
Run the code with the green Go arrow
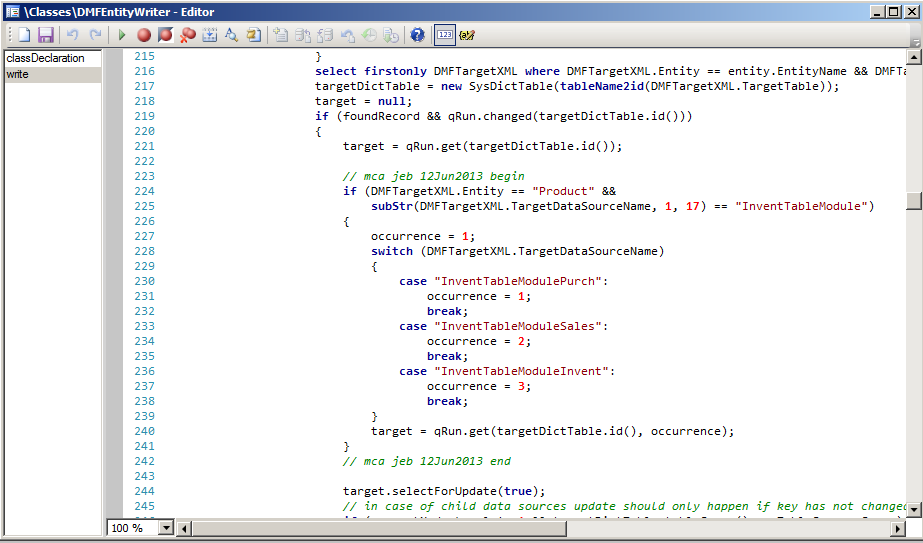tap(122, 35)
